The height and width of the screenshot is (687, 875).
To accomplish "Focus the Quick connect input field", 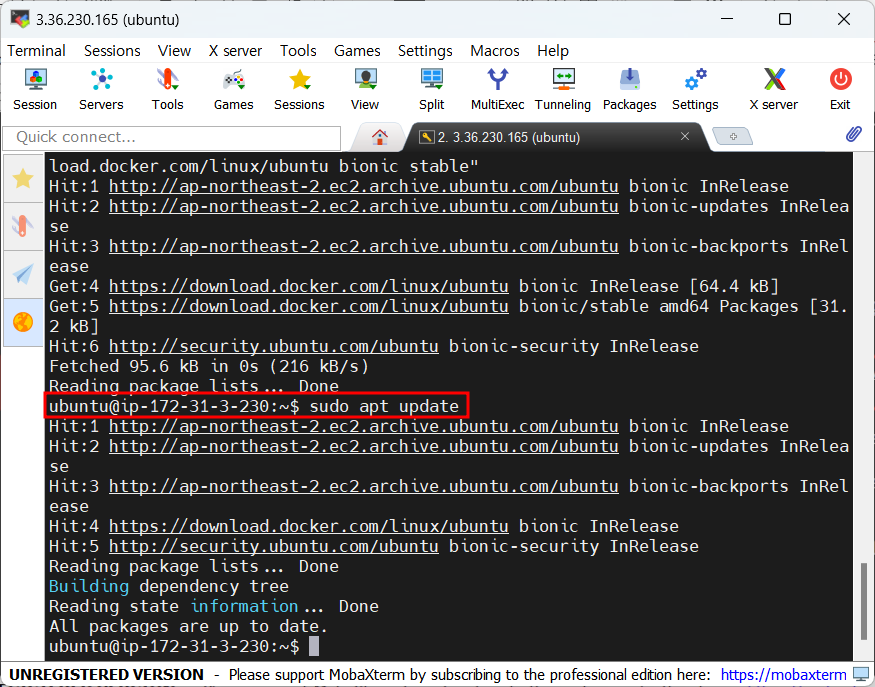I will tap(172, 137).
